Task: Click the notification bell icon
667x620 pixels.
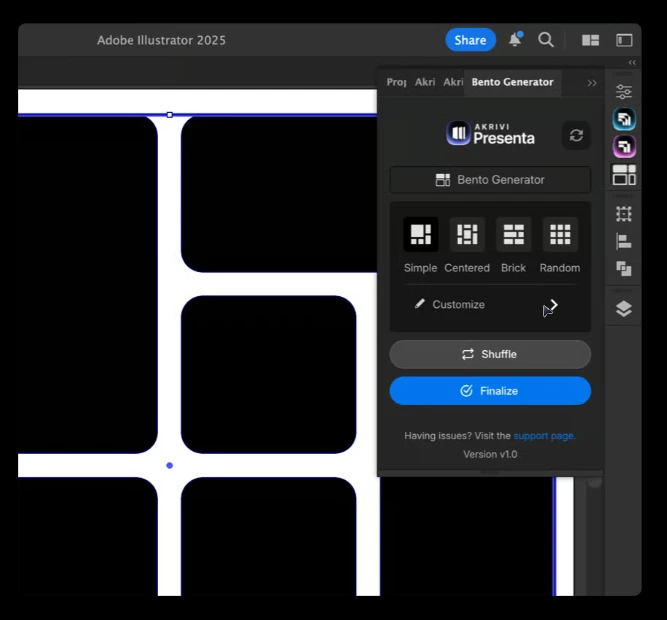Action: [515, 40]
